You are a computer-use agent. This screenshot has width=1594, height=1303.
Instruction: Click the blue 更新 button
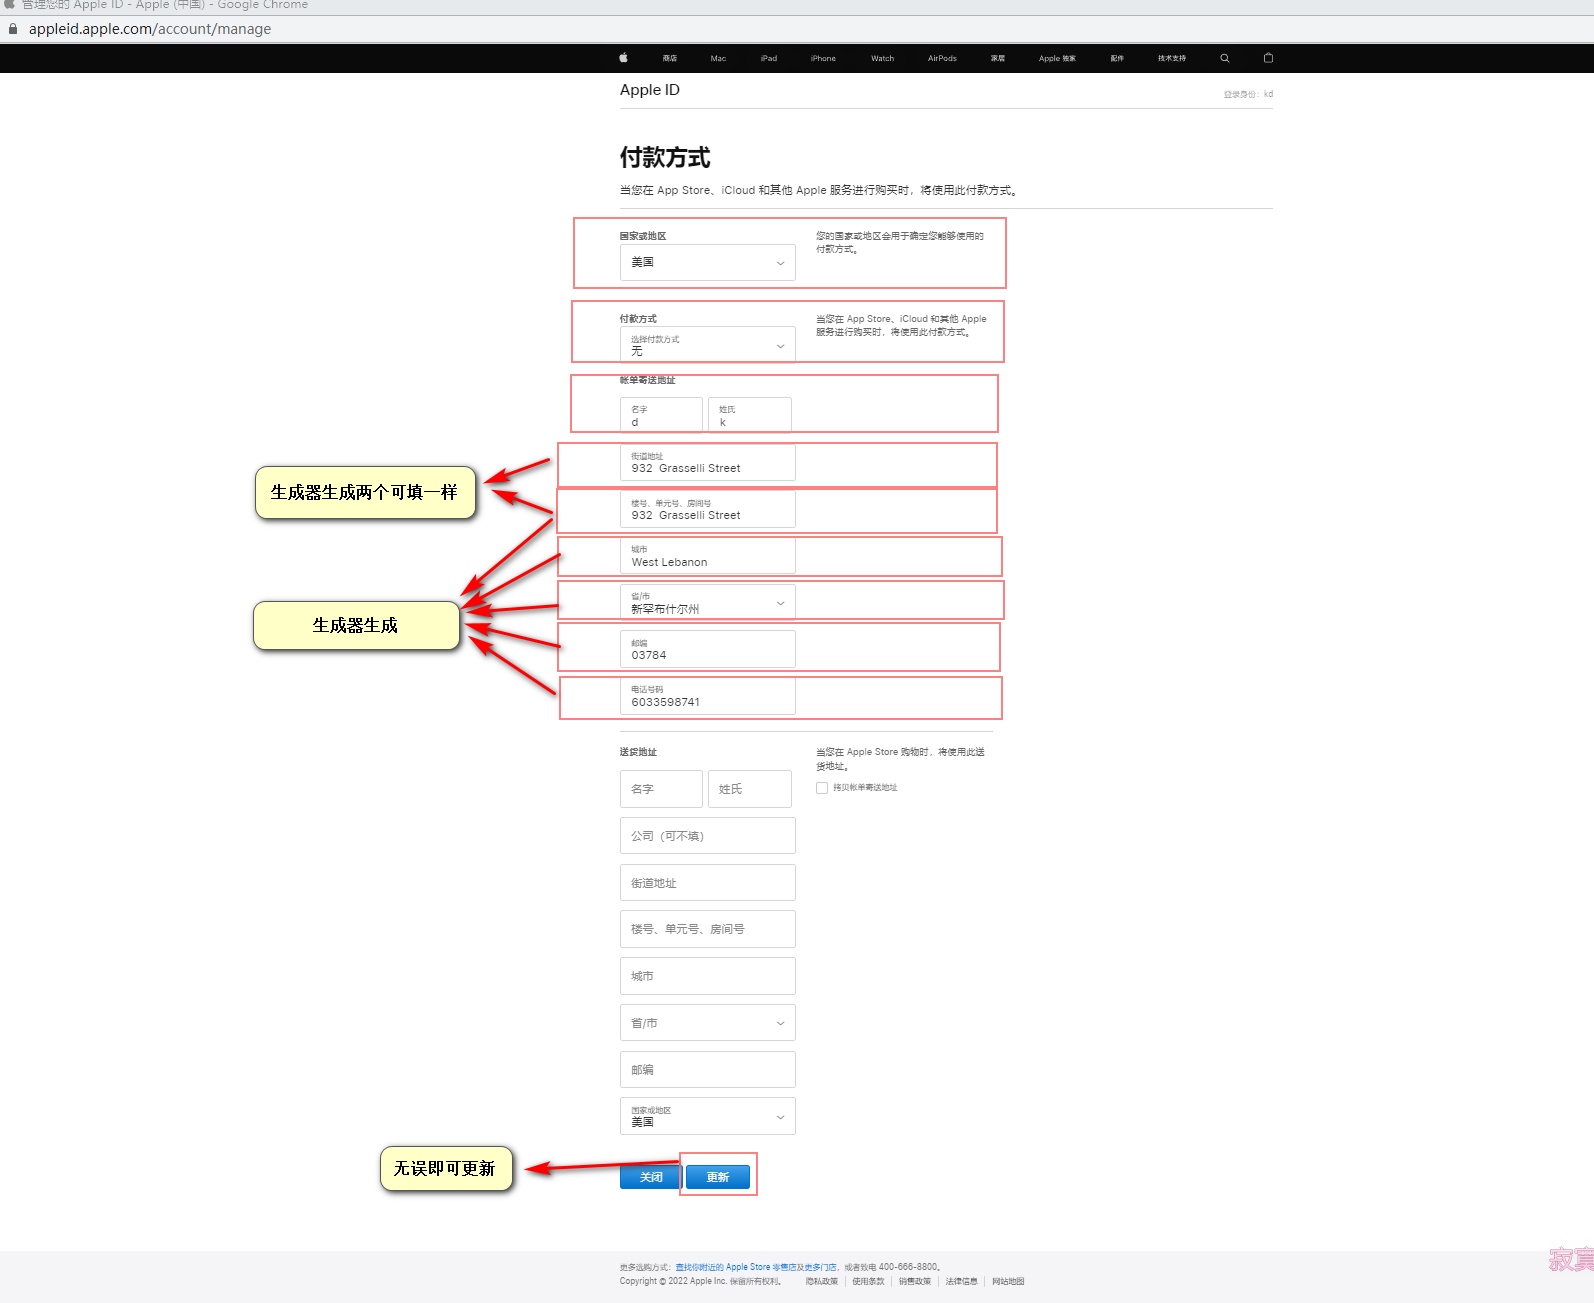(x=718, y=1177)
